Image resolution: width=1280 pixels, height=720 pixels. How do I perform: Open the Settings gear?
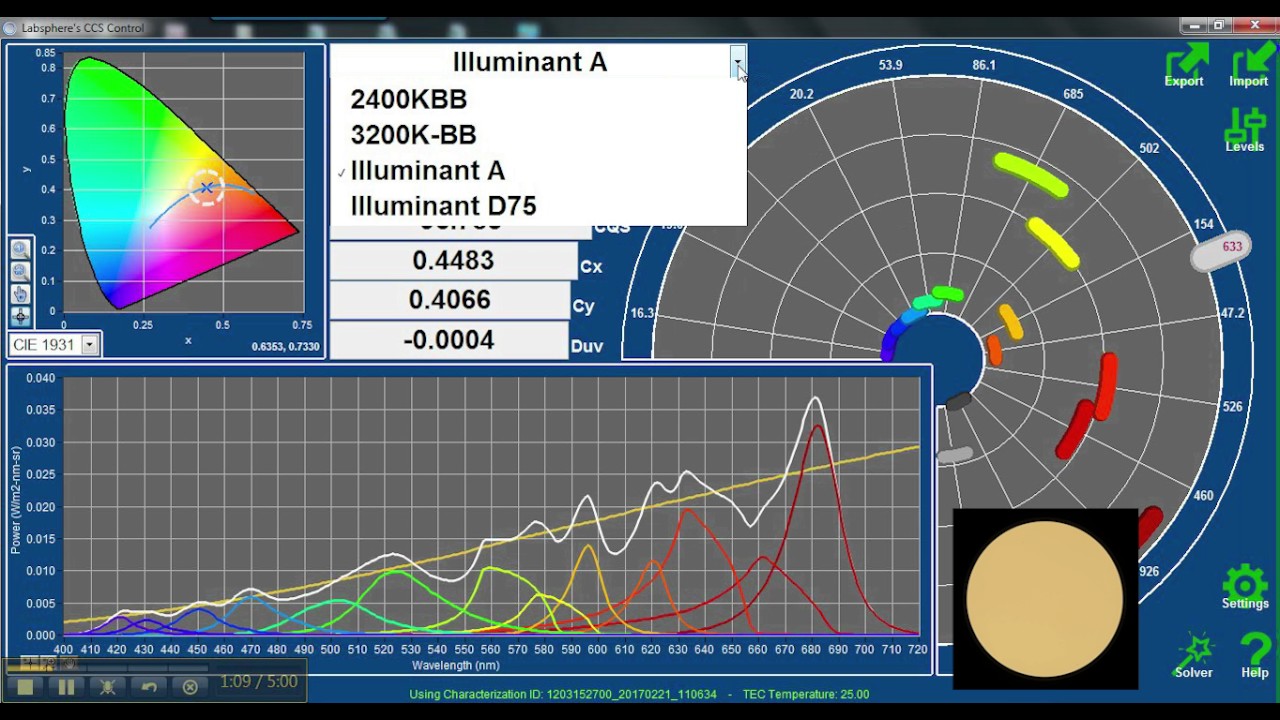pyautogui.click(x=1245, y=587)
